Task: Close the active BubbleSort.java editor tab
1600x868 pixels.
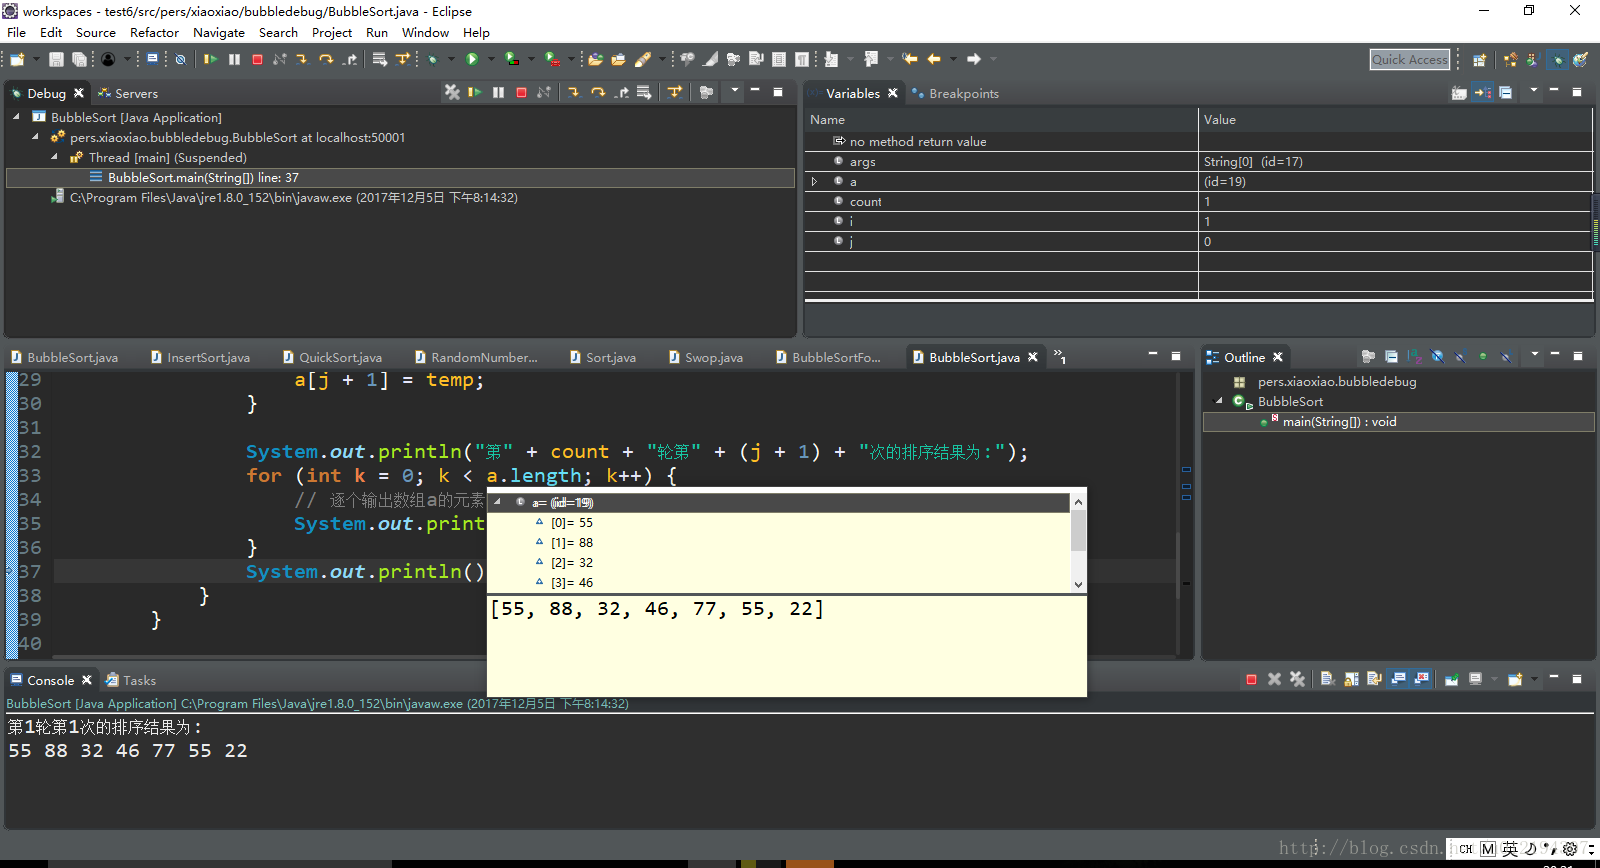Action: coord(1033,357)
